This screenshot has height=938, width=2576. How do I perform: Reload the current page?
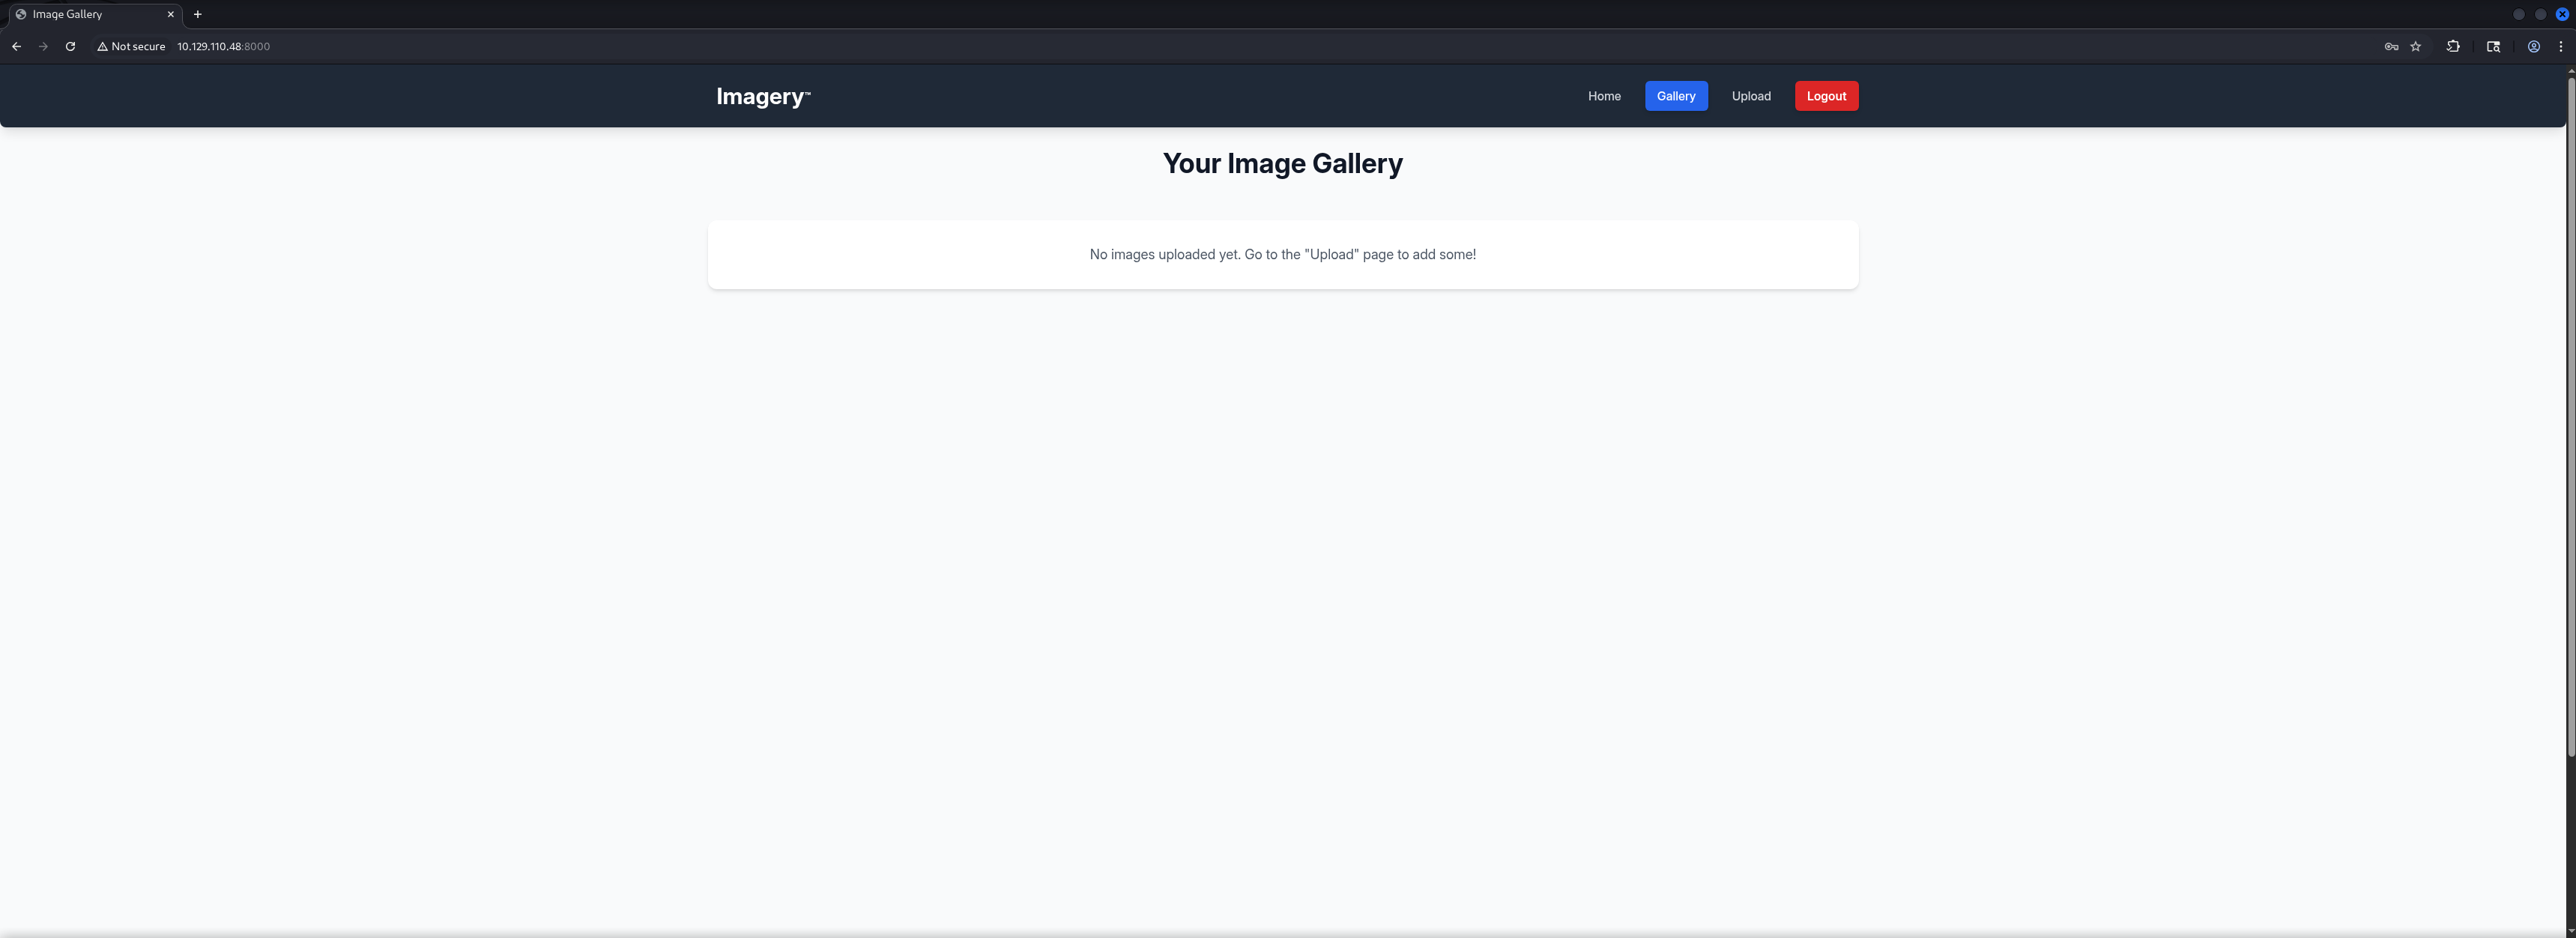pyautogui.click(x=70, y=46)
